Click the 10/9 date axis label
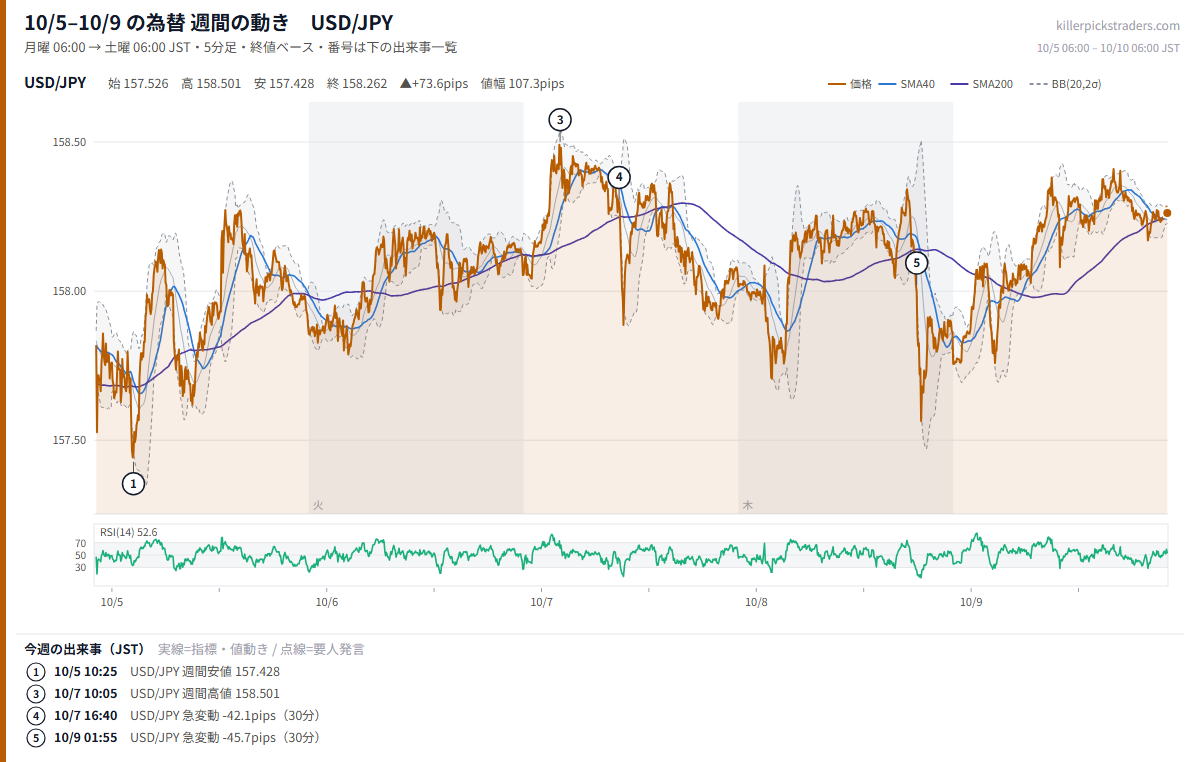This screenshot has height=762, width=1200. pos(971,602)
